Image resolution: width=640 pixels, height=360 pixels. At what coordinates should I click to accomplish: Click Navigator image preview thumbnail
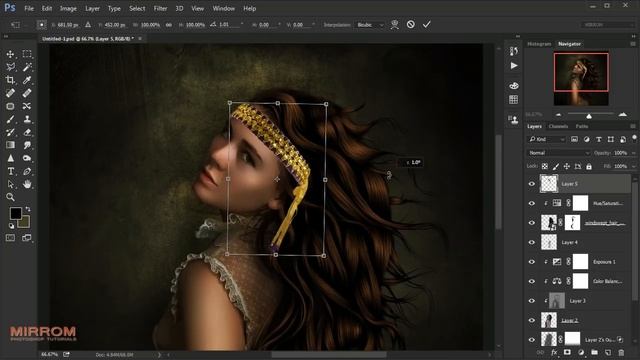[x=581, y=79]
